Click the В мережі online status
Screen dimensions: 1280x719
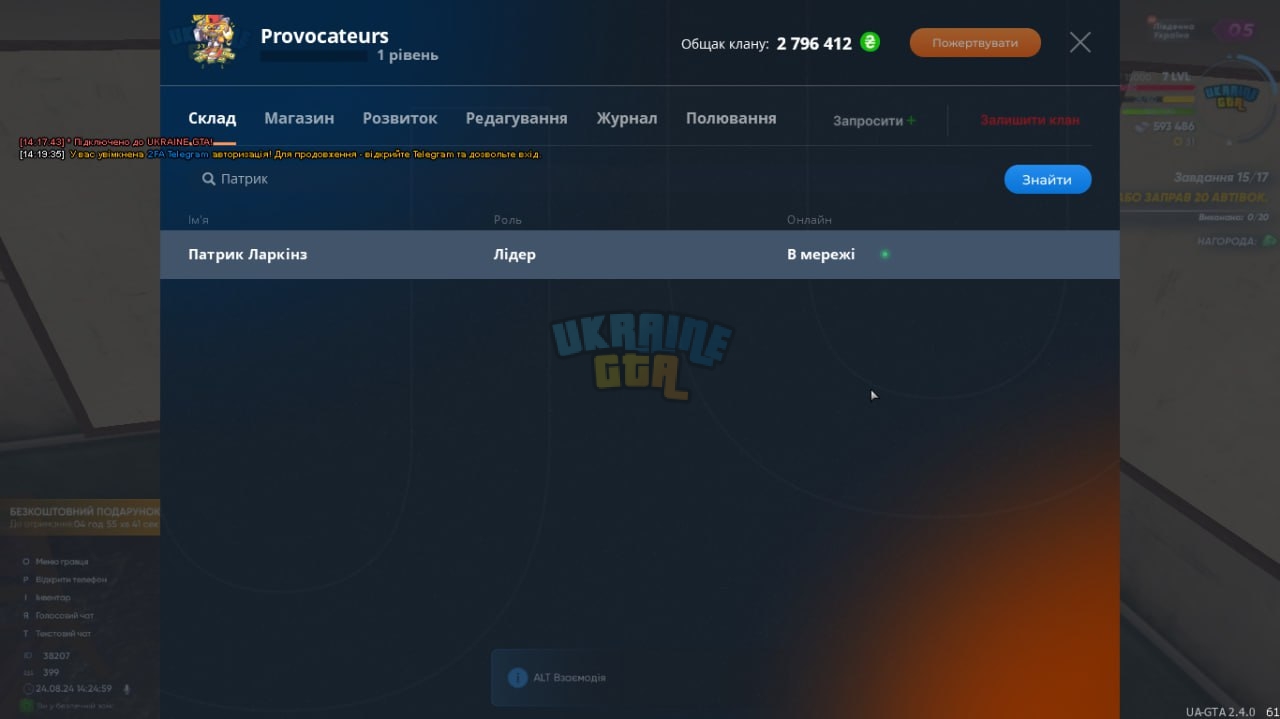821,254
